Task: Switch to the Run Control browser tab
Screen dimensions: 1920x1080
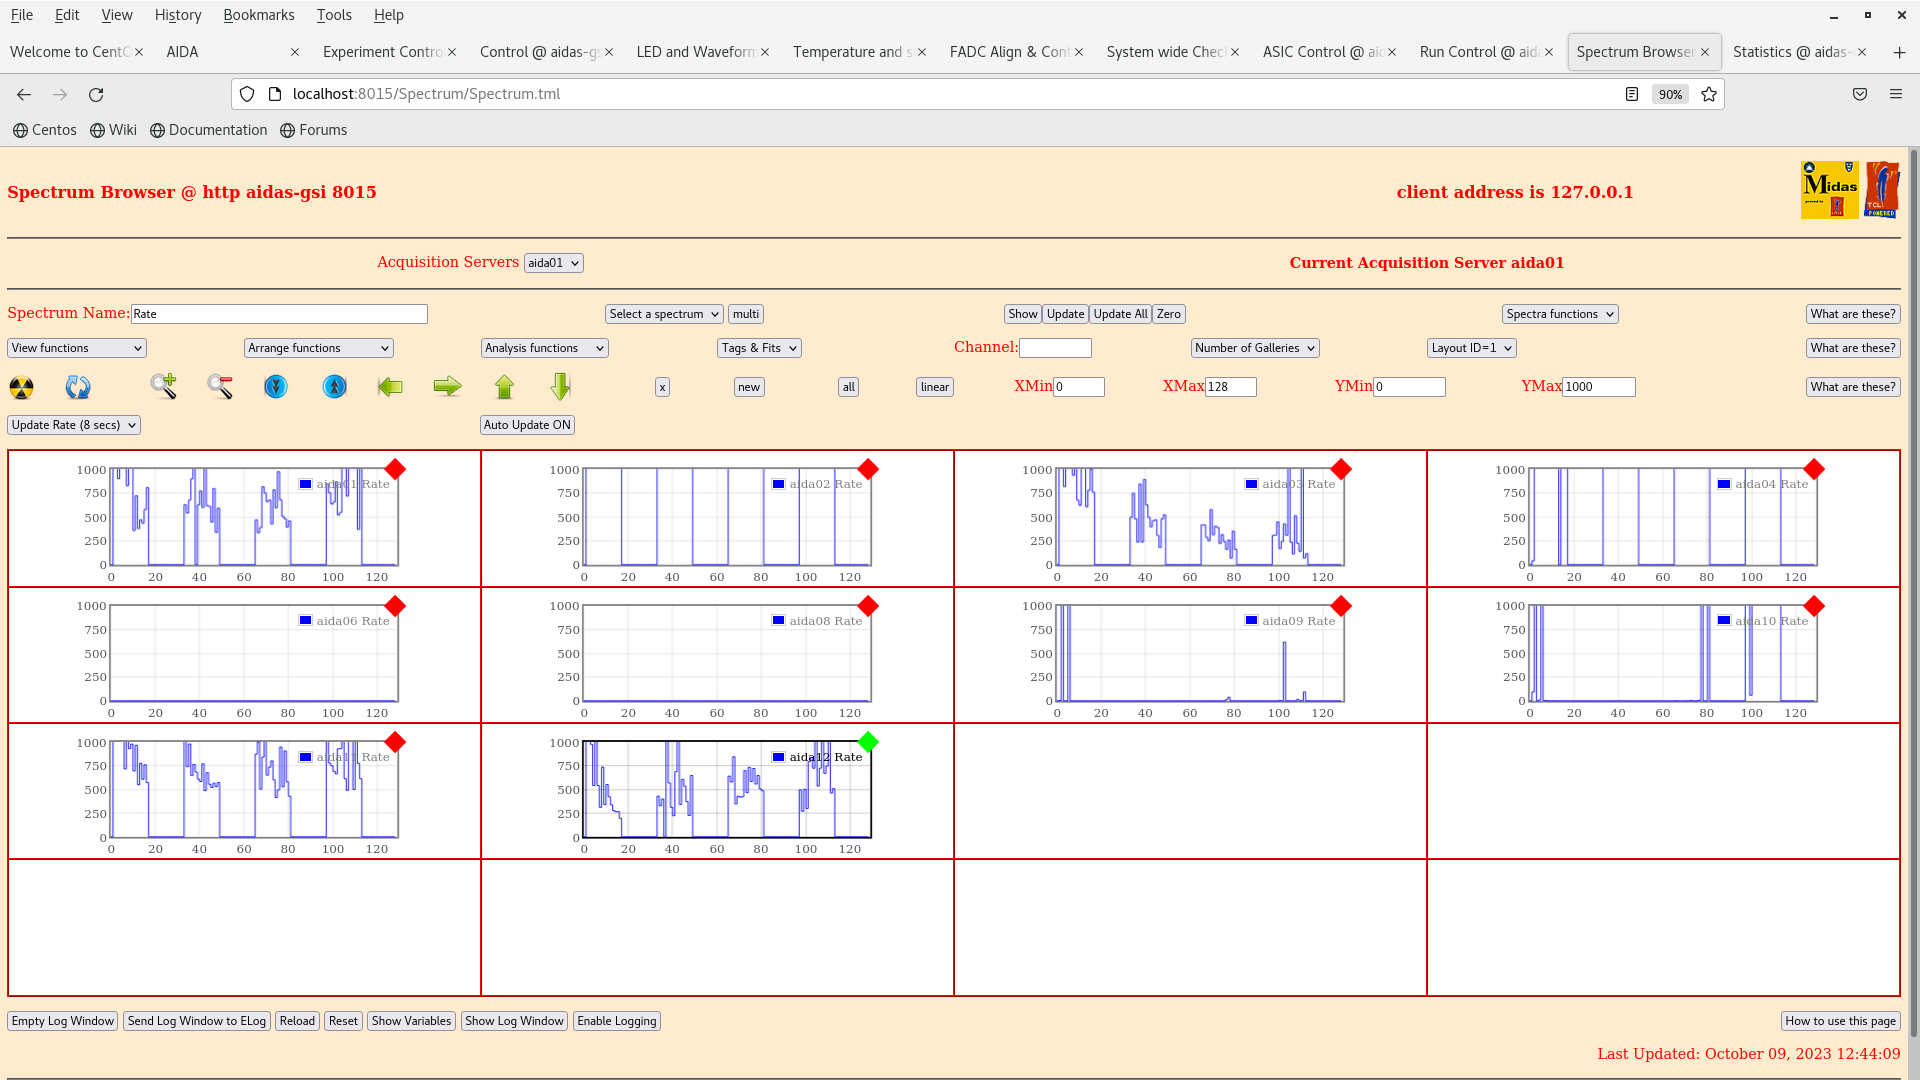Action: tap(1478, 52)
